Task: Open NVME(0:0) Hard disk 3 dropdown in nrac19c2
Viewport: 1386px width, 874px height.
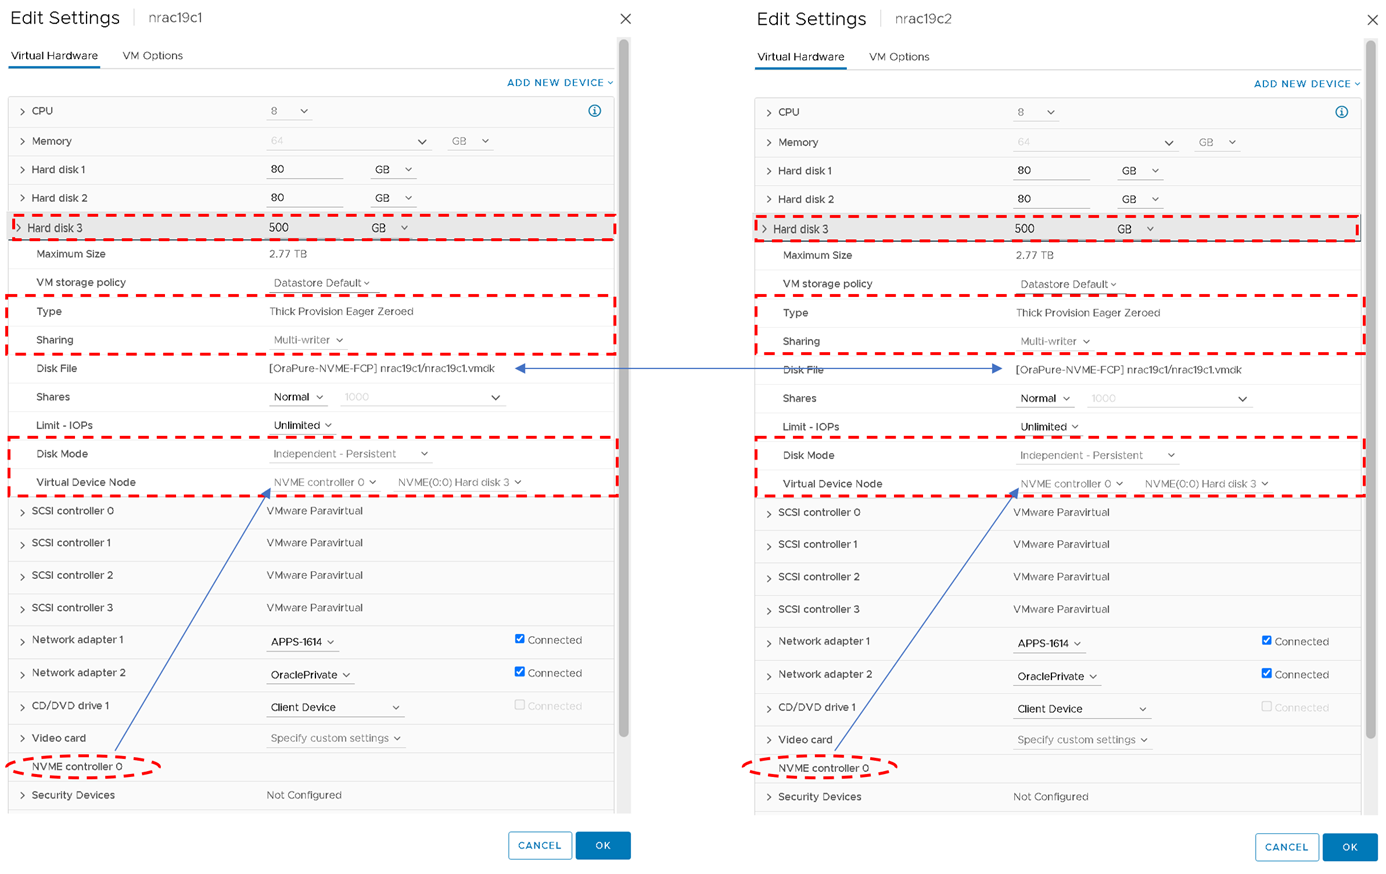Action: tap(1207, 484)
